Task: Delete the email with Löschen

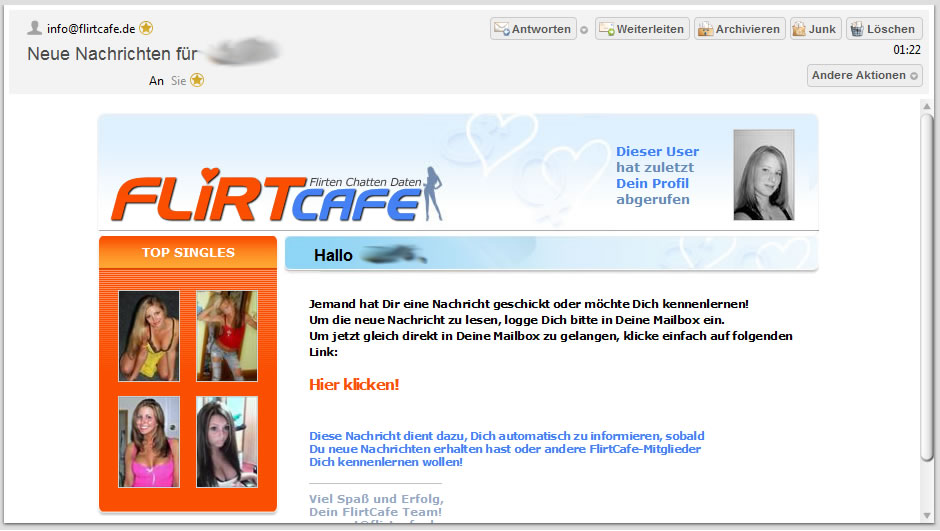Action: (x=884, y=29)
